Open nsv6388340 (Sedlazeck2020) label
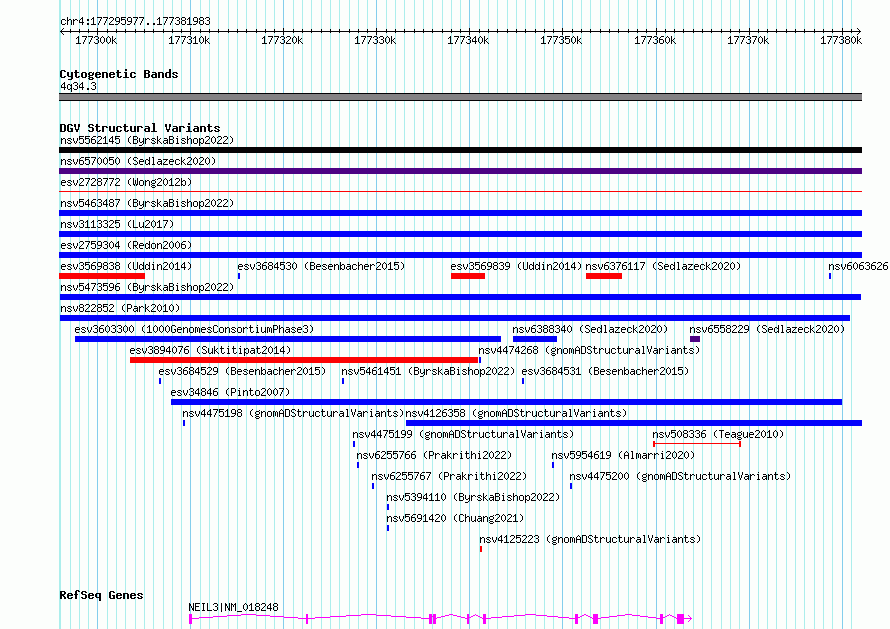 click(x=590, y=329)
